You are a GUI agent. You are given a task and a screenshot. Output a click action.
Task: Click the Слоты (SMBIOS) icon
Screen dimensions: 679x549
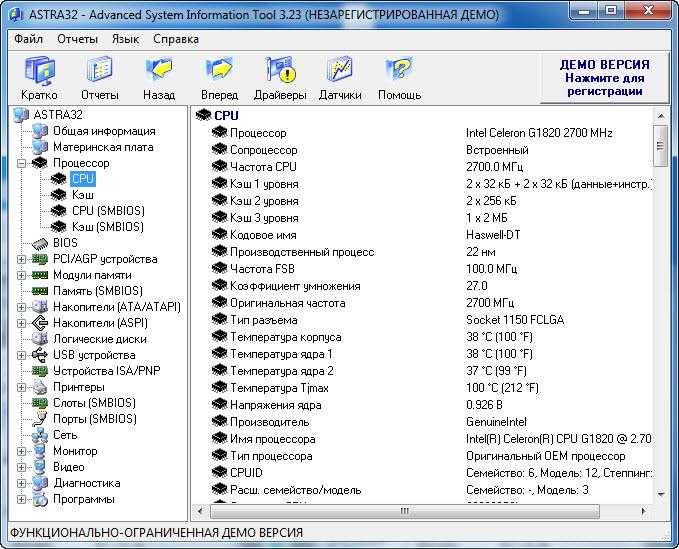point(40,403)
